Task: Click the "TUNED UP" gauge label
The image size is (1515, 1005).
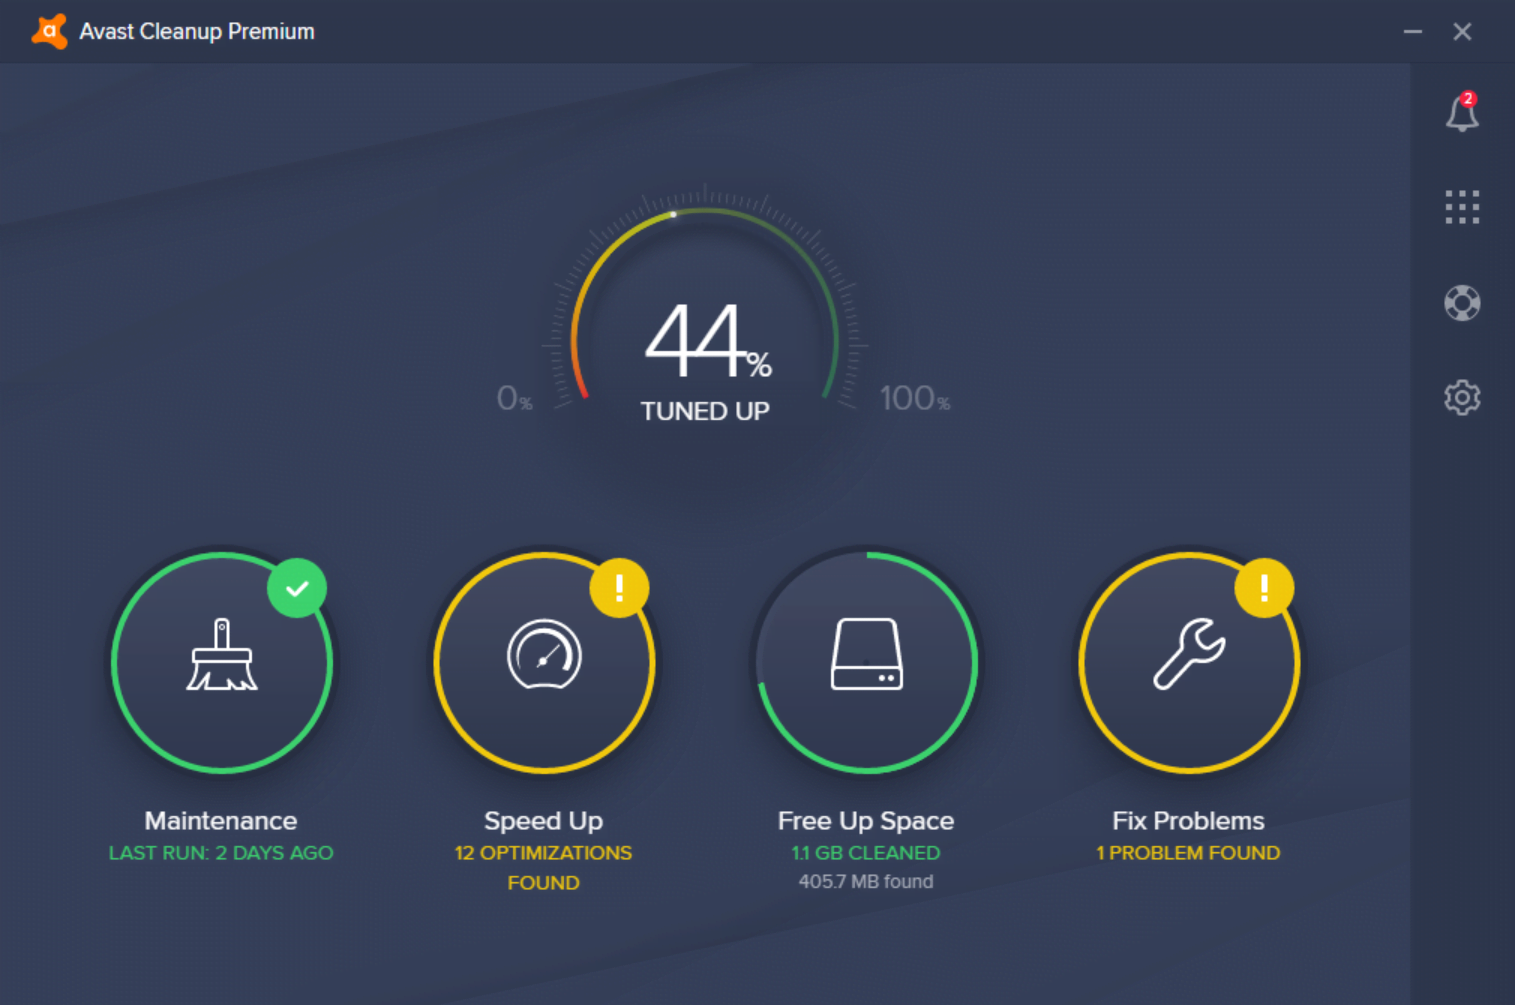Action: [705, 411]
